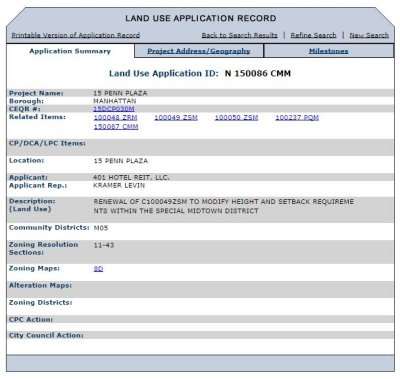Image resolution: width=400 pixels, height=379 pixels.
Task: Select applicant rep KRAMER LEVIN
Action: tap(119, 185)
